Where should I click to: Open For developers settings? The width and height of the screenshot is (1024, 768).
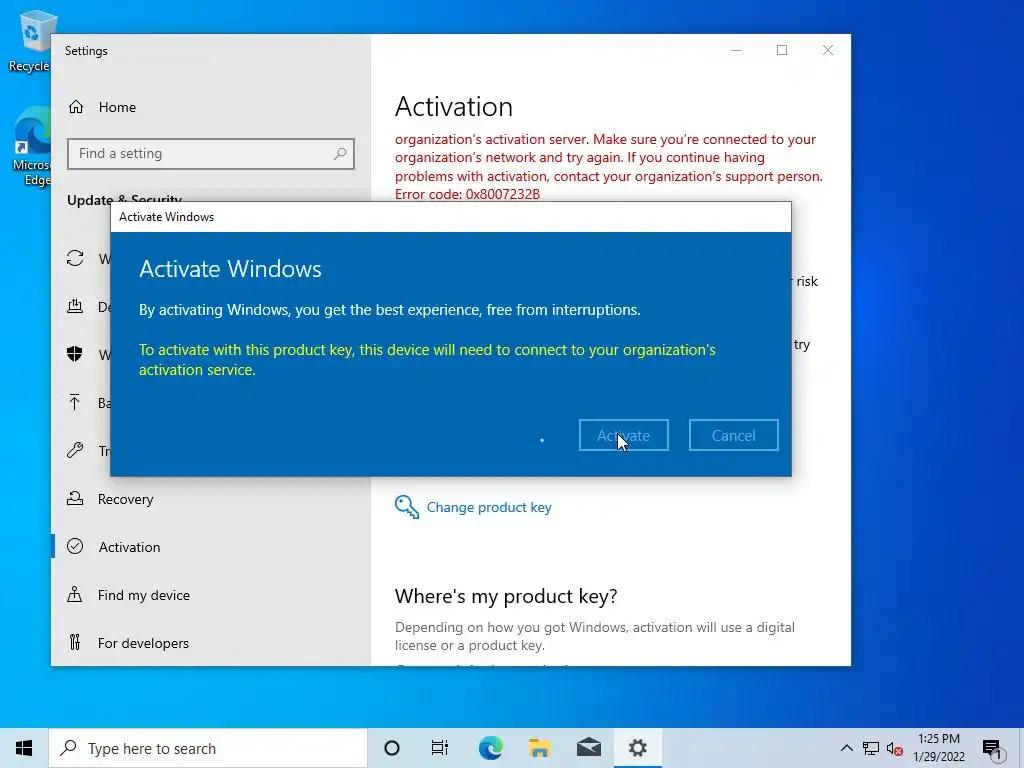pyautogui.click(x=143, y=643)
